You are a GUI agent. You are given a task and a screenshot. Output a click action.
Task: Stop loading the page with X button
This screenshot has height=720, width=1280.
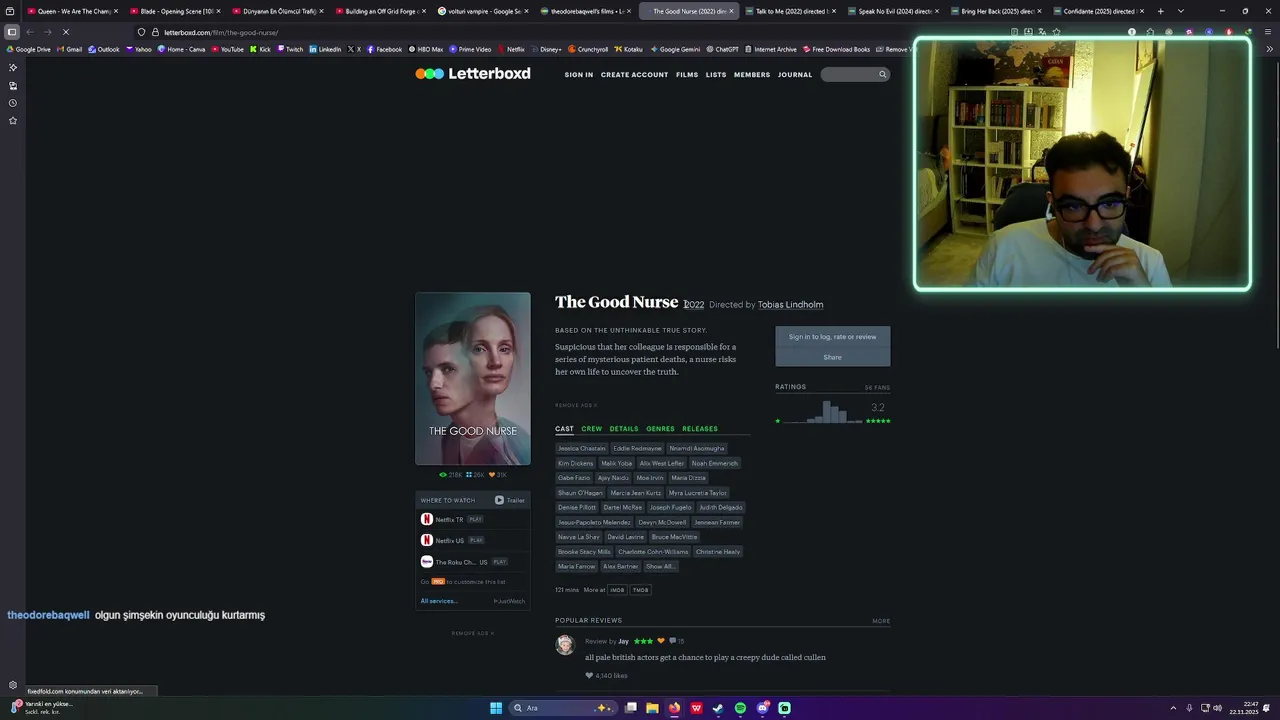pos(65,32)
